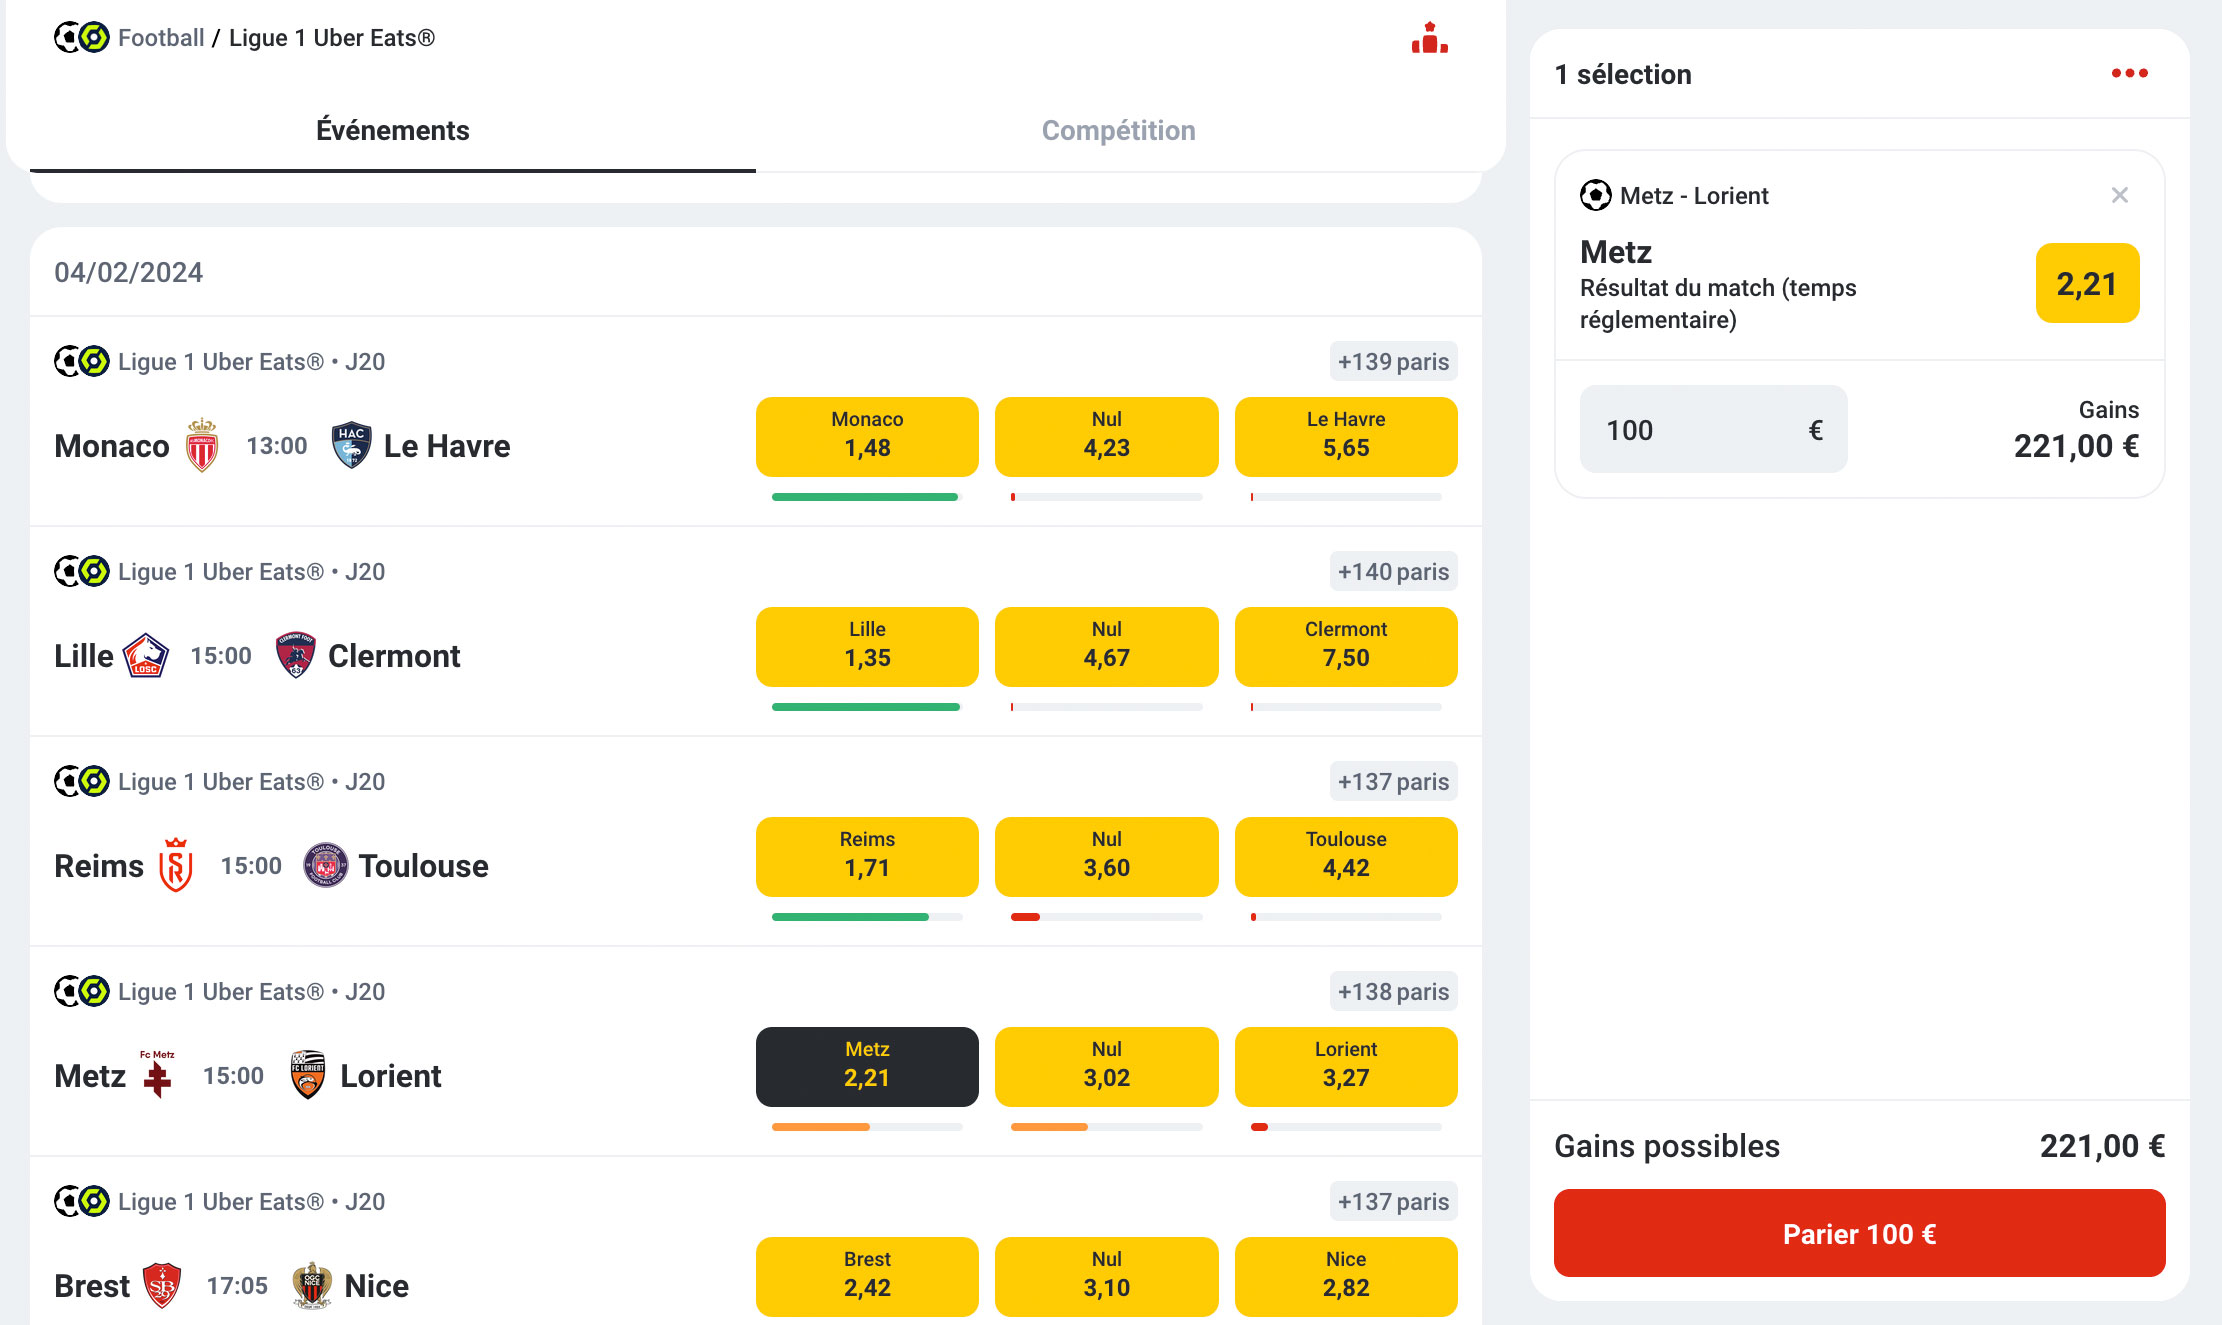Image resolution: width=2222 pixels, height=1325 pixels.
Task: Select Nul 3,60 for Reims - Toulouse
Action: 1106,856
